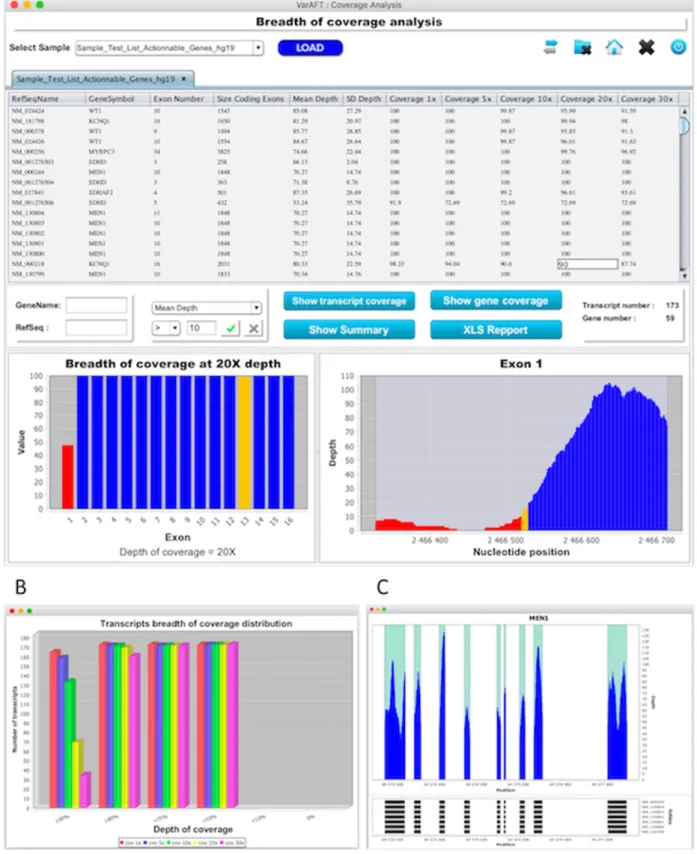697x854 pixels.
Task: Select row NM_181798 in the table
Action: coord(344,121)
